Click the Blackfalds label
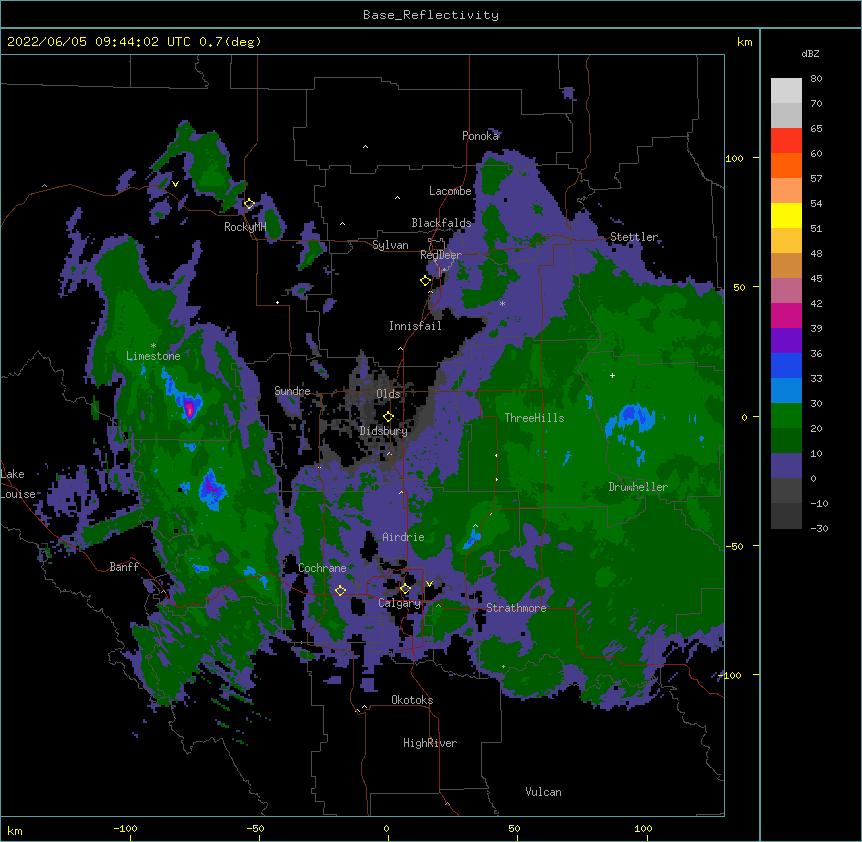This screenshot has height=842, width=862. click(x=441, y=223)
